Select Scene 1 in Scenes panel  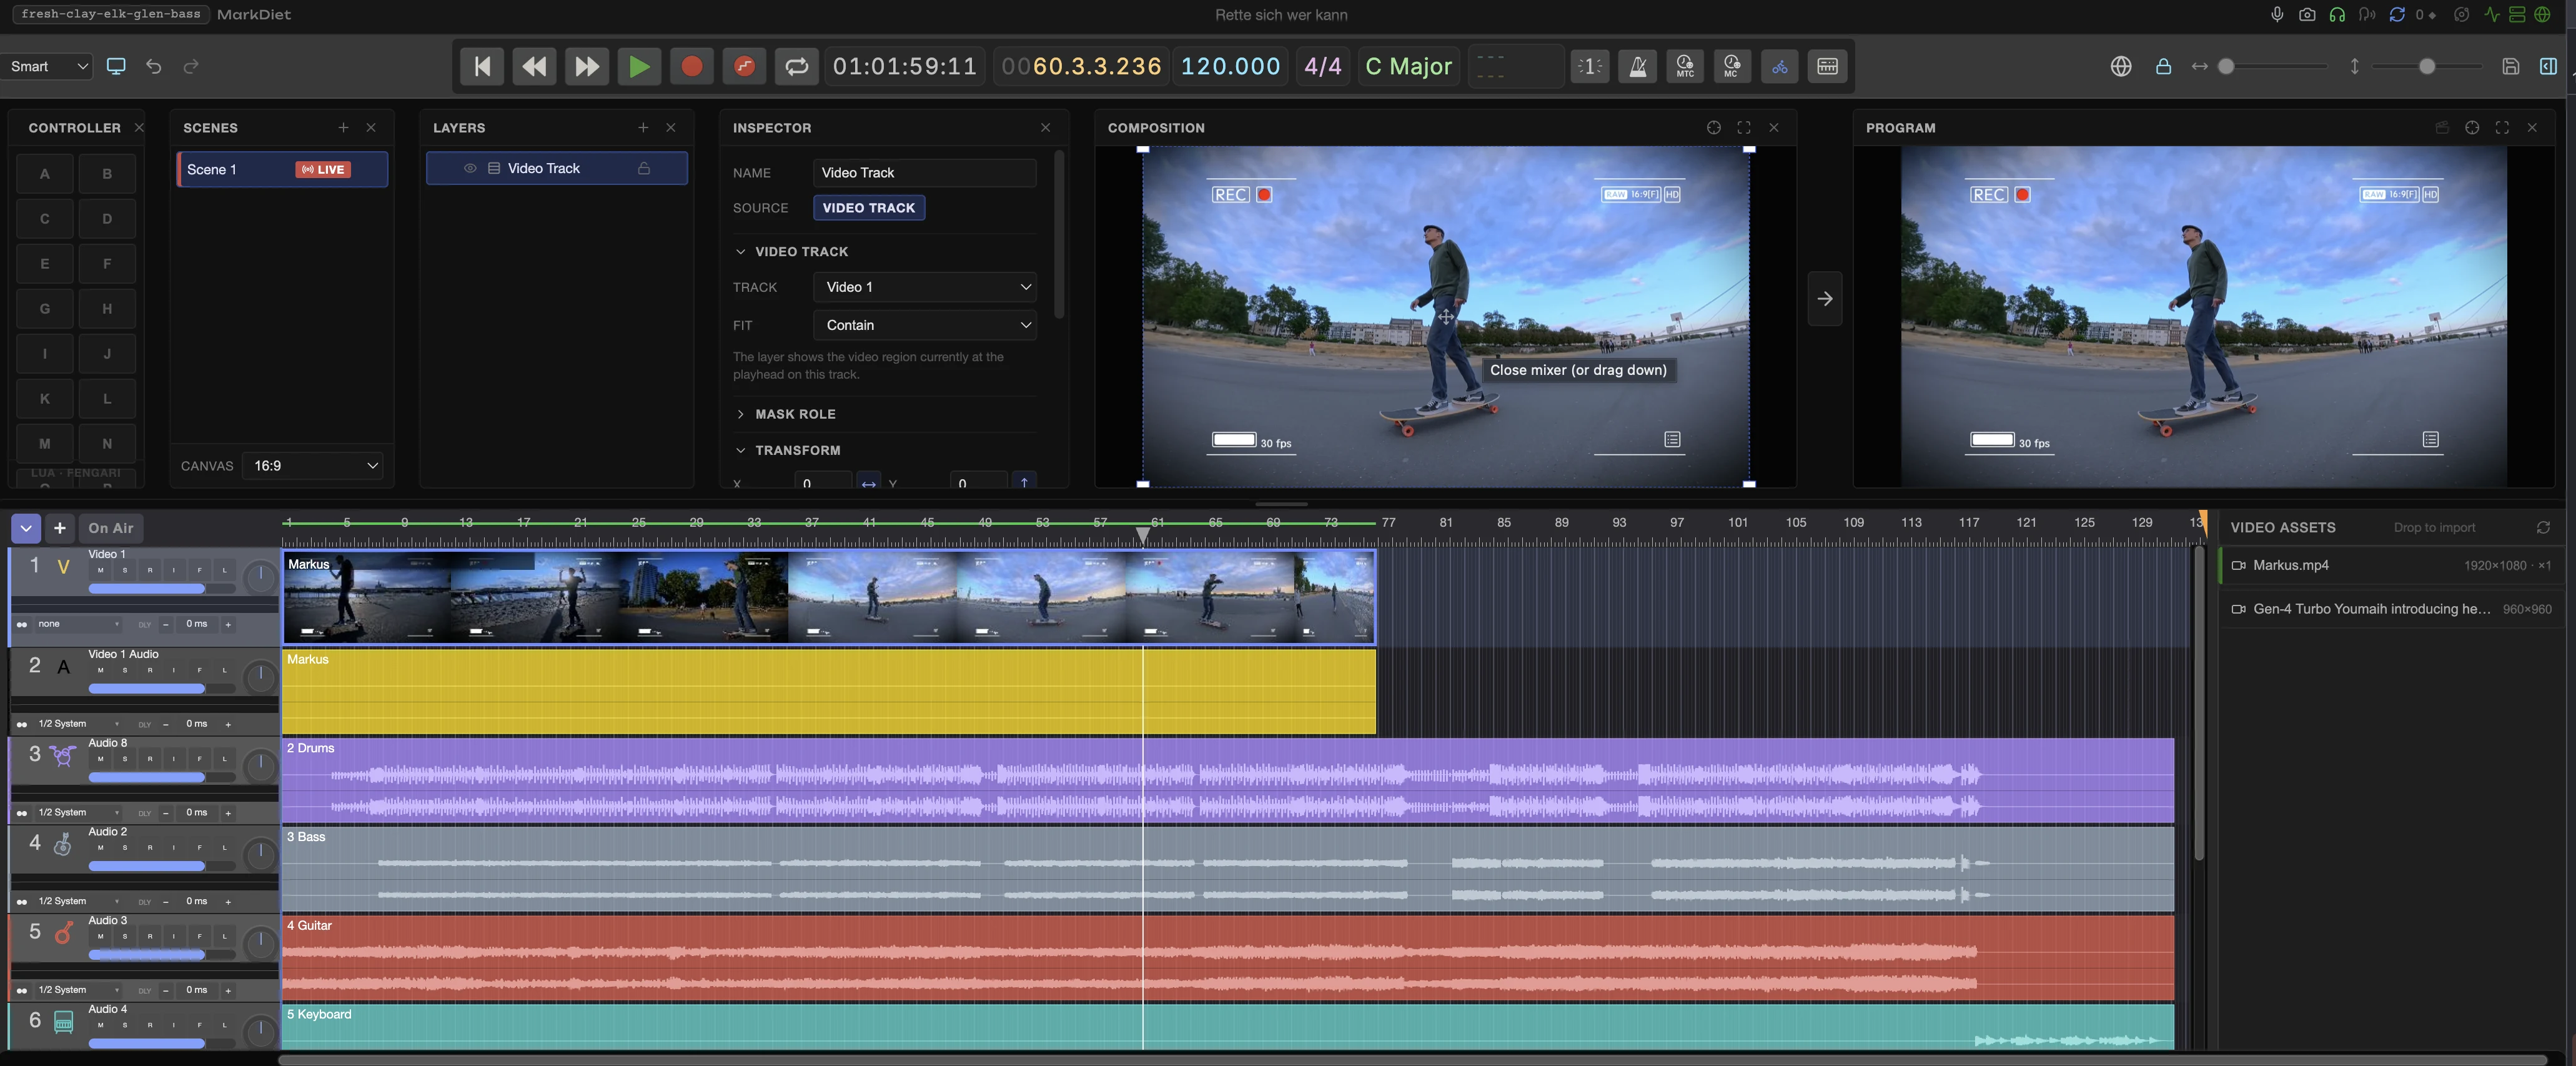click(x=282, y=169)
